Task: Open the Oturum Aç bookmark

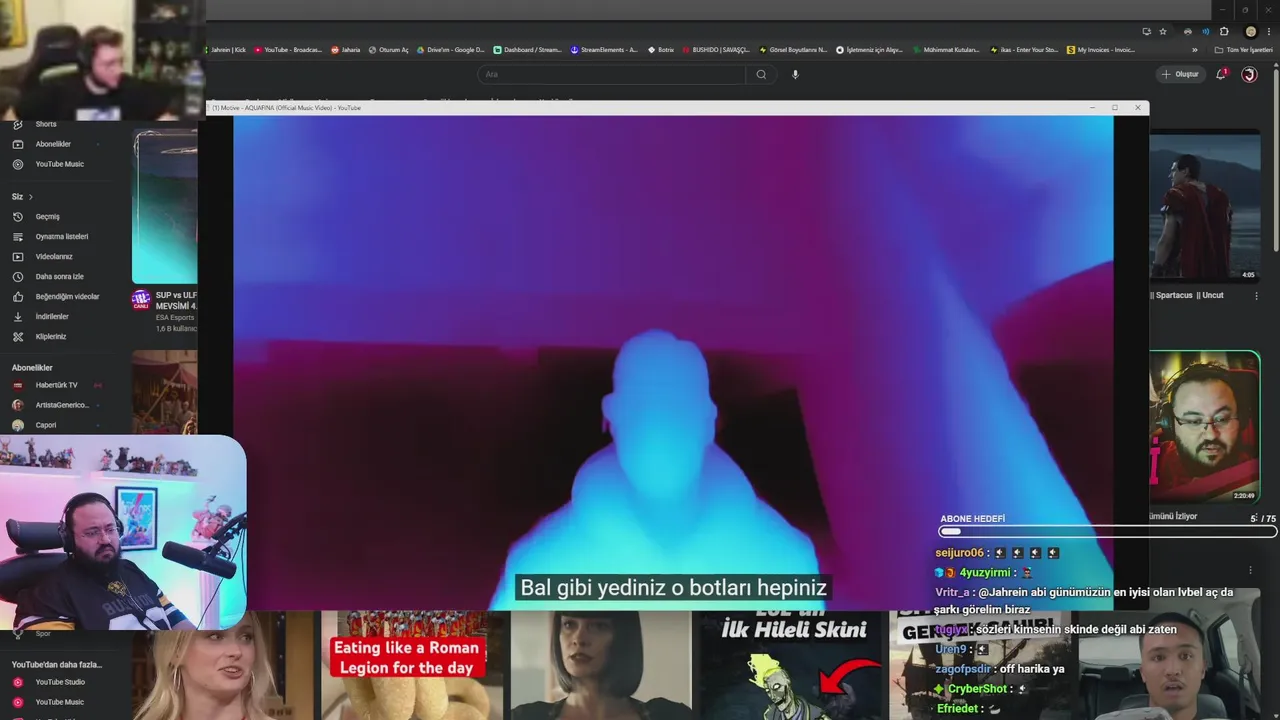Action: pyautogui.click(x=389, y=49)
